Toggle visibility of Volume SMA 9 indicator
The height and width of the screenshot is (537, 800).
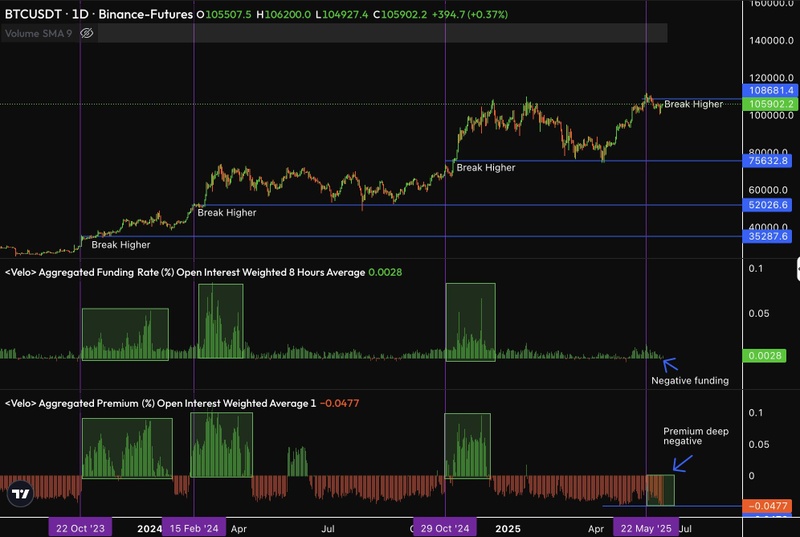coord(87,34)
